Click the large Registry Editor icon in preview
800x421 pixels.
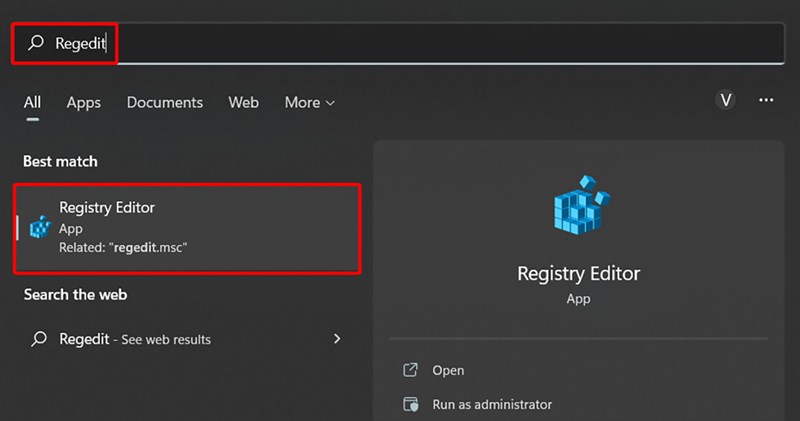coord(581,205)
